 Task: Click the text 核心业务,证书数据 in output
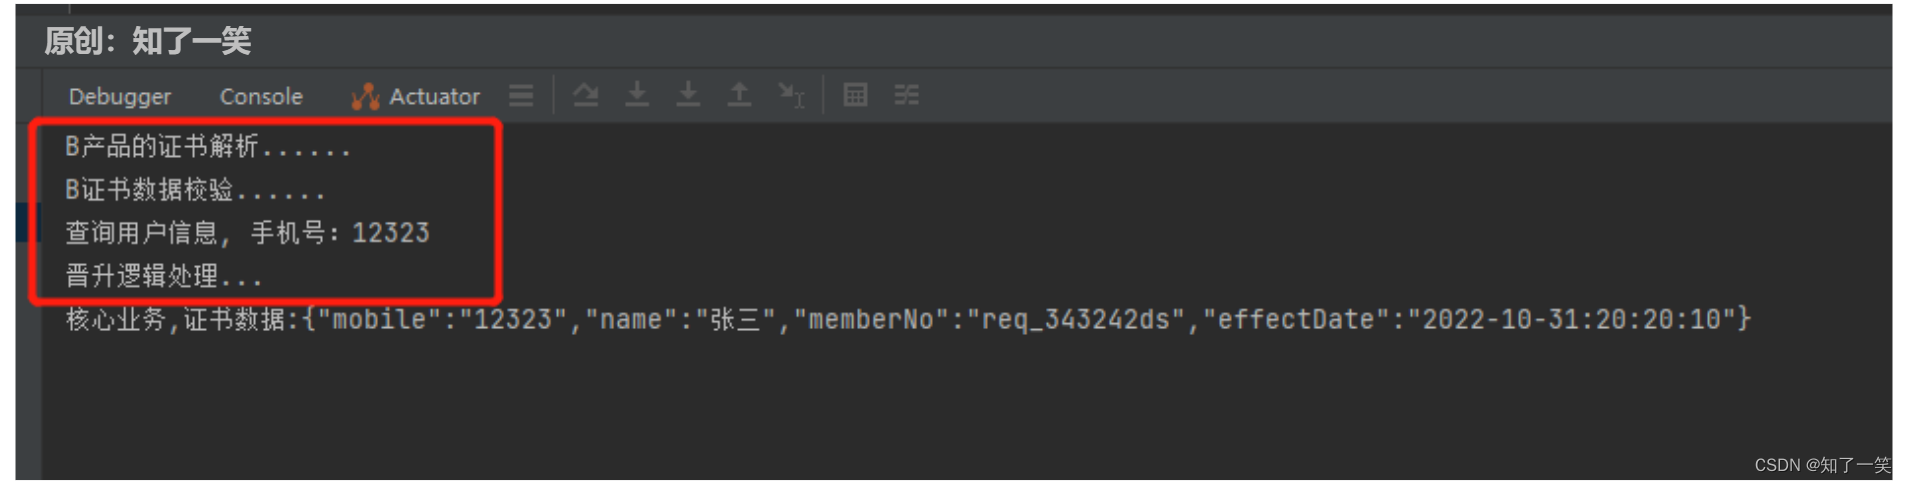click(x=176, y=320)
